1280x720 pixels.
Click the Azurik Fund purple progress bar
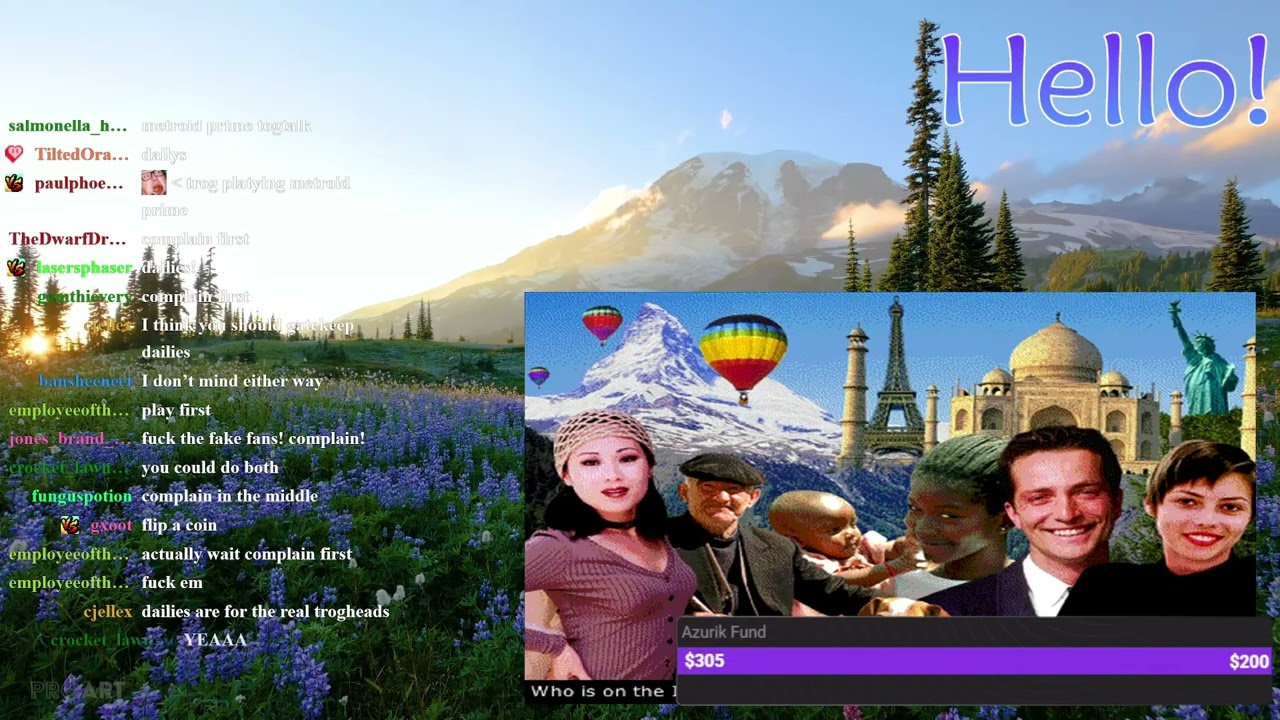(x=976, y=661)
